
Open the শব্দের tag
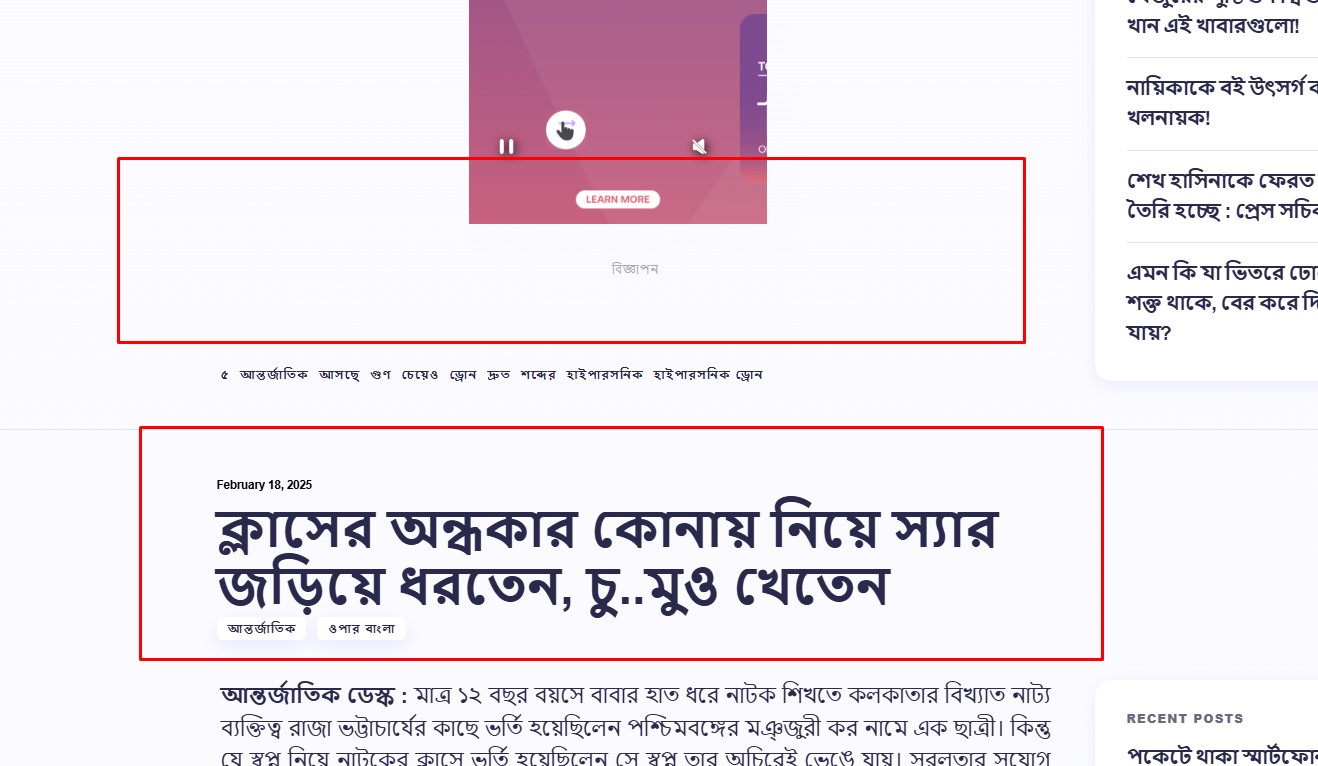point(538,375)
